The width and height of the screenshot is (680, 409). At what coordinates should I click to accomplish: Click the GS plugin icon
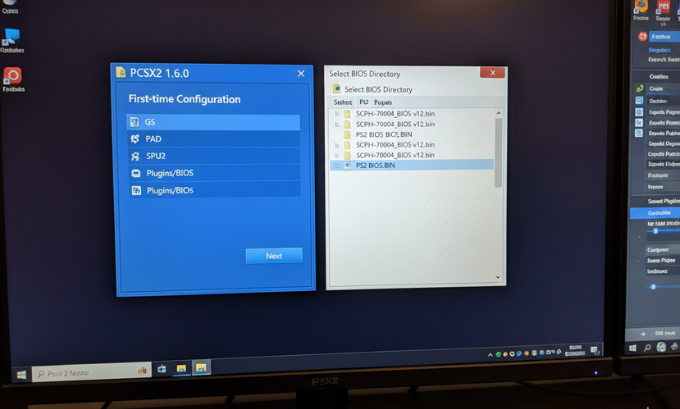click(135, 122)
